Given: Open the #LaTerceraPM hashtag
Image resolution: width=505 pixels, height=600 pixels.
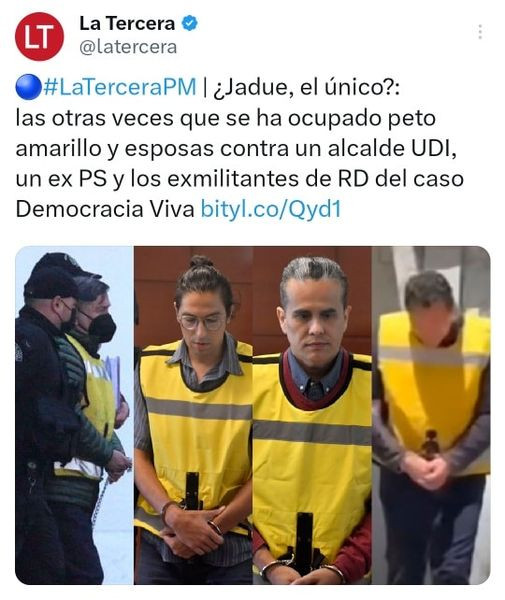Looking at the screenshot, I should (x=120, y=87).
